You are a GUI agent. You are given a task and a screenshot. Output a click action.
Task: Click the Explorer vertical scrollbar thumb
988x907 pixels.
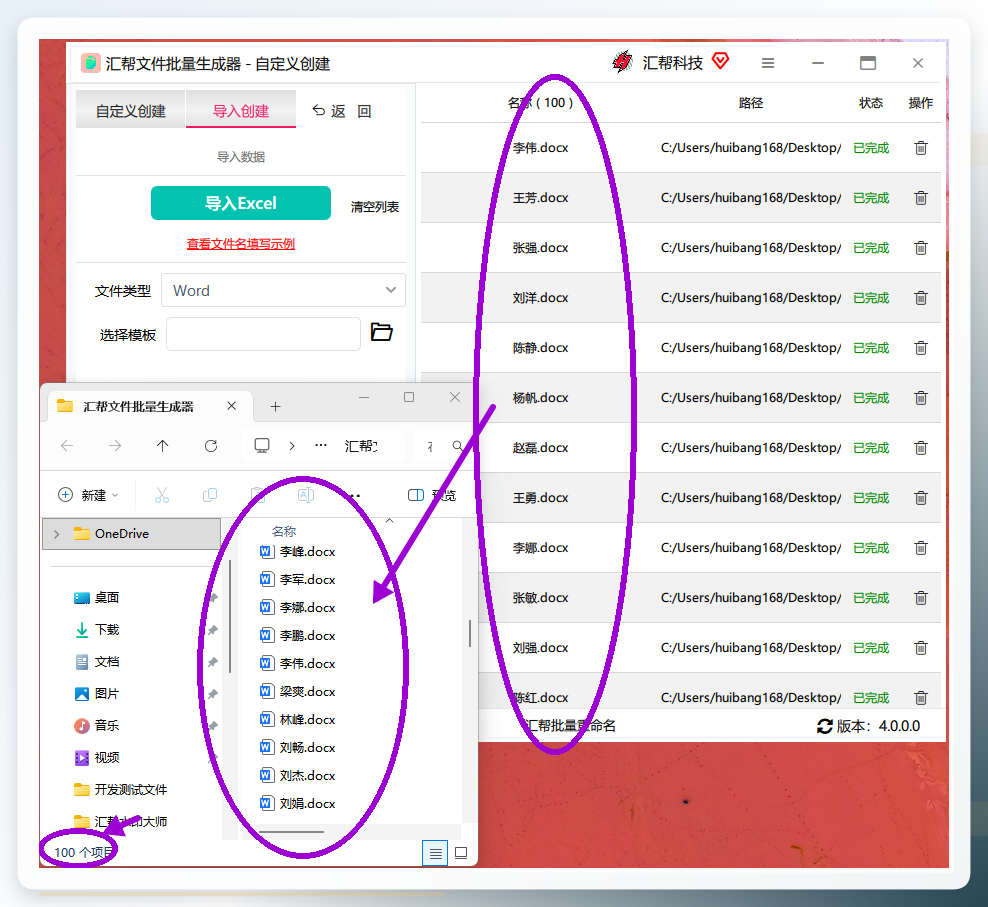470,633
